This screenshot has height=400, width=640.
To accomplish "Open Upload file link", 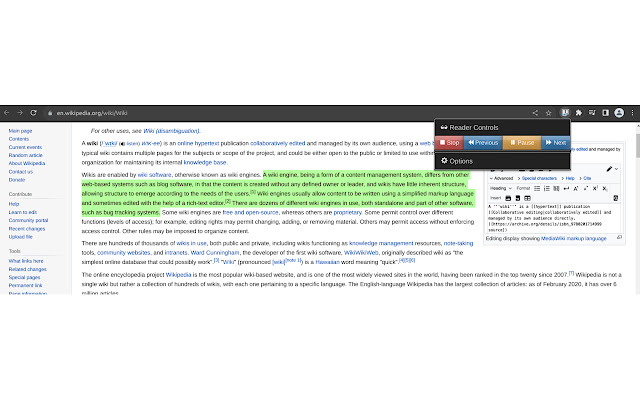I will click(x=20, y=237).
